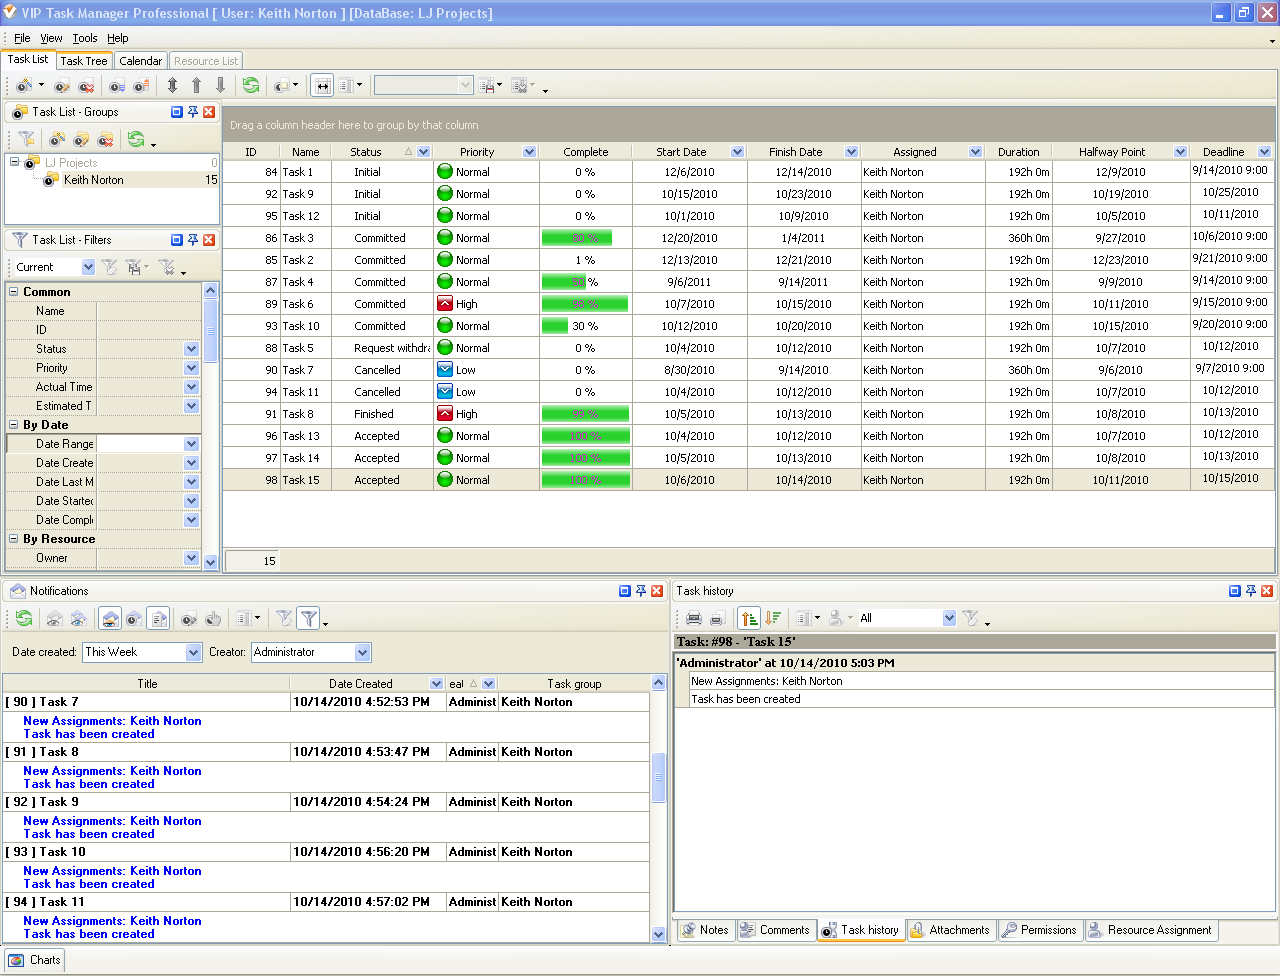
Task: Click the print icon in Task history toolbar
Action: pyautogui.click(x=693, y=619)
